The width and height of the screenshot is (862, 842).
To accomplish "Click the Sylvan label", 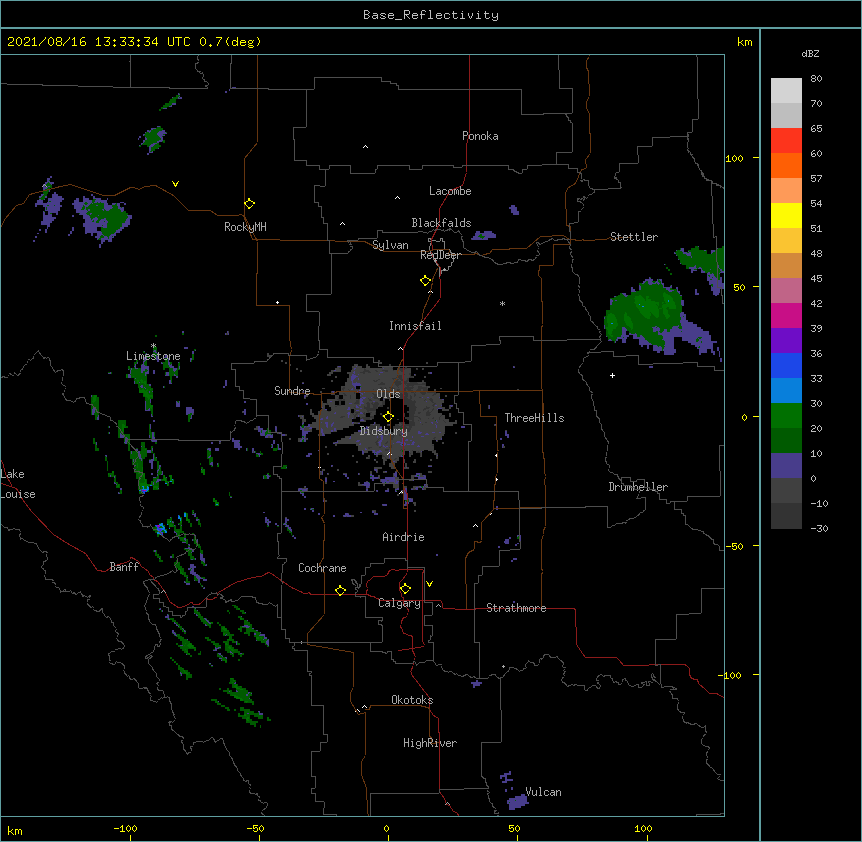I will click(x=390, y=245).
